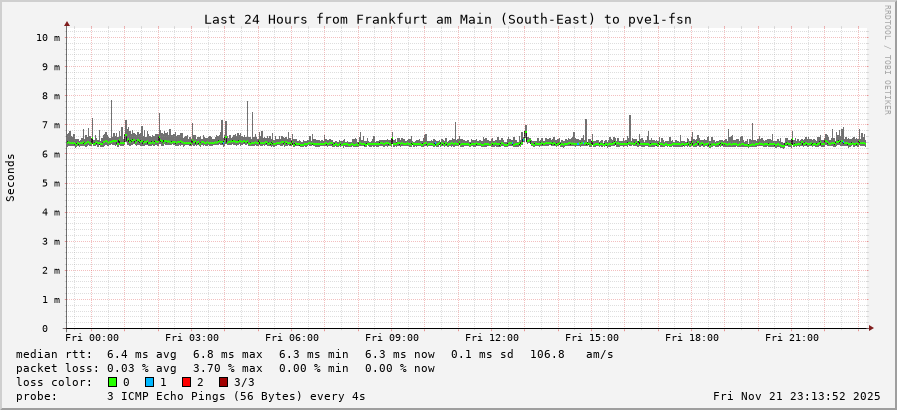Select the Fri 21:00 time axis label
This screenshot has height=410, width=897.
point(792,338)
